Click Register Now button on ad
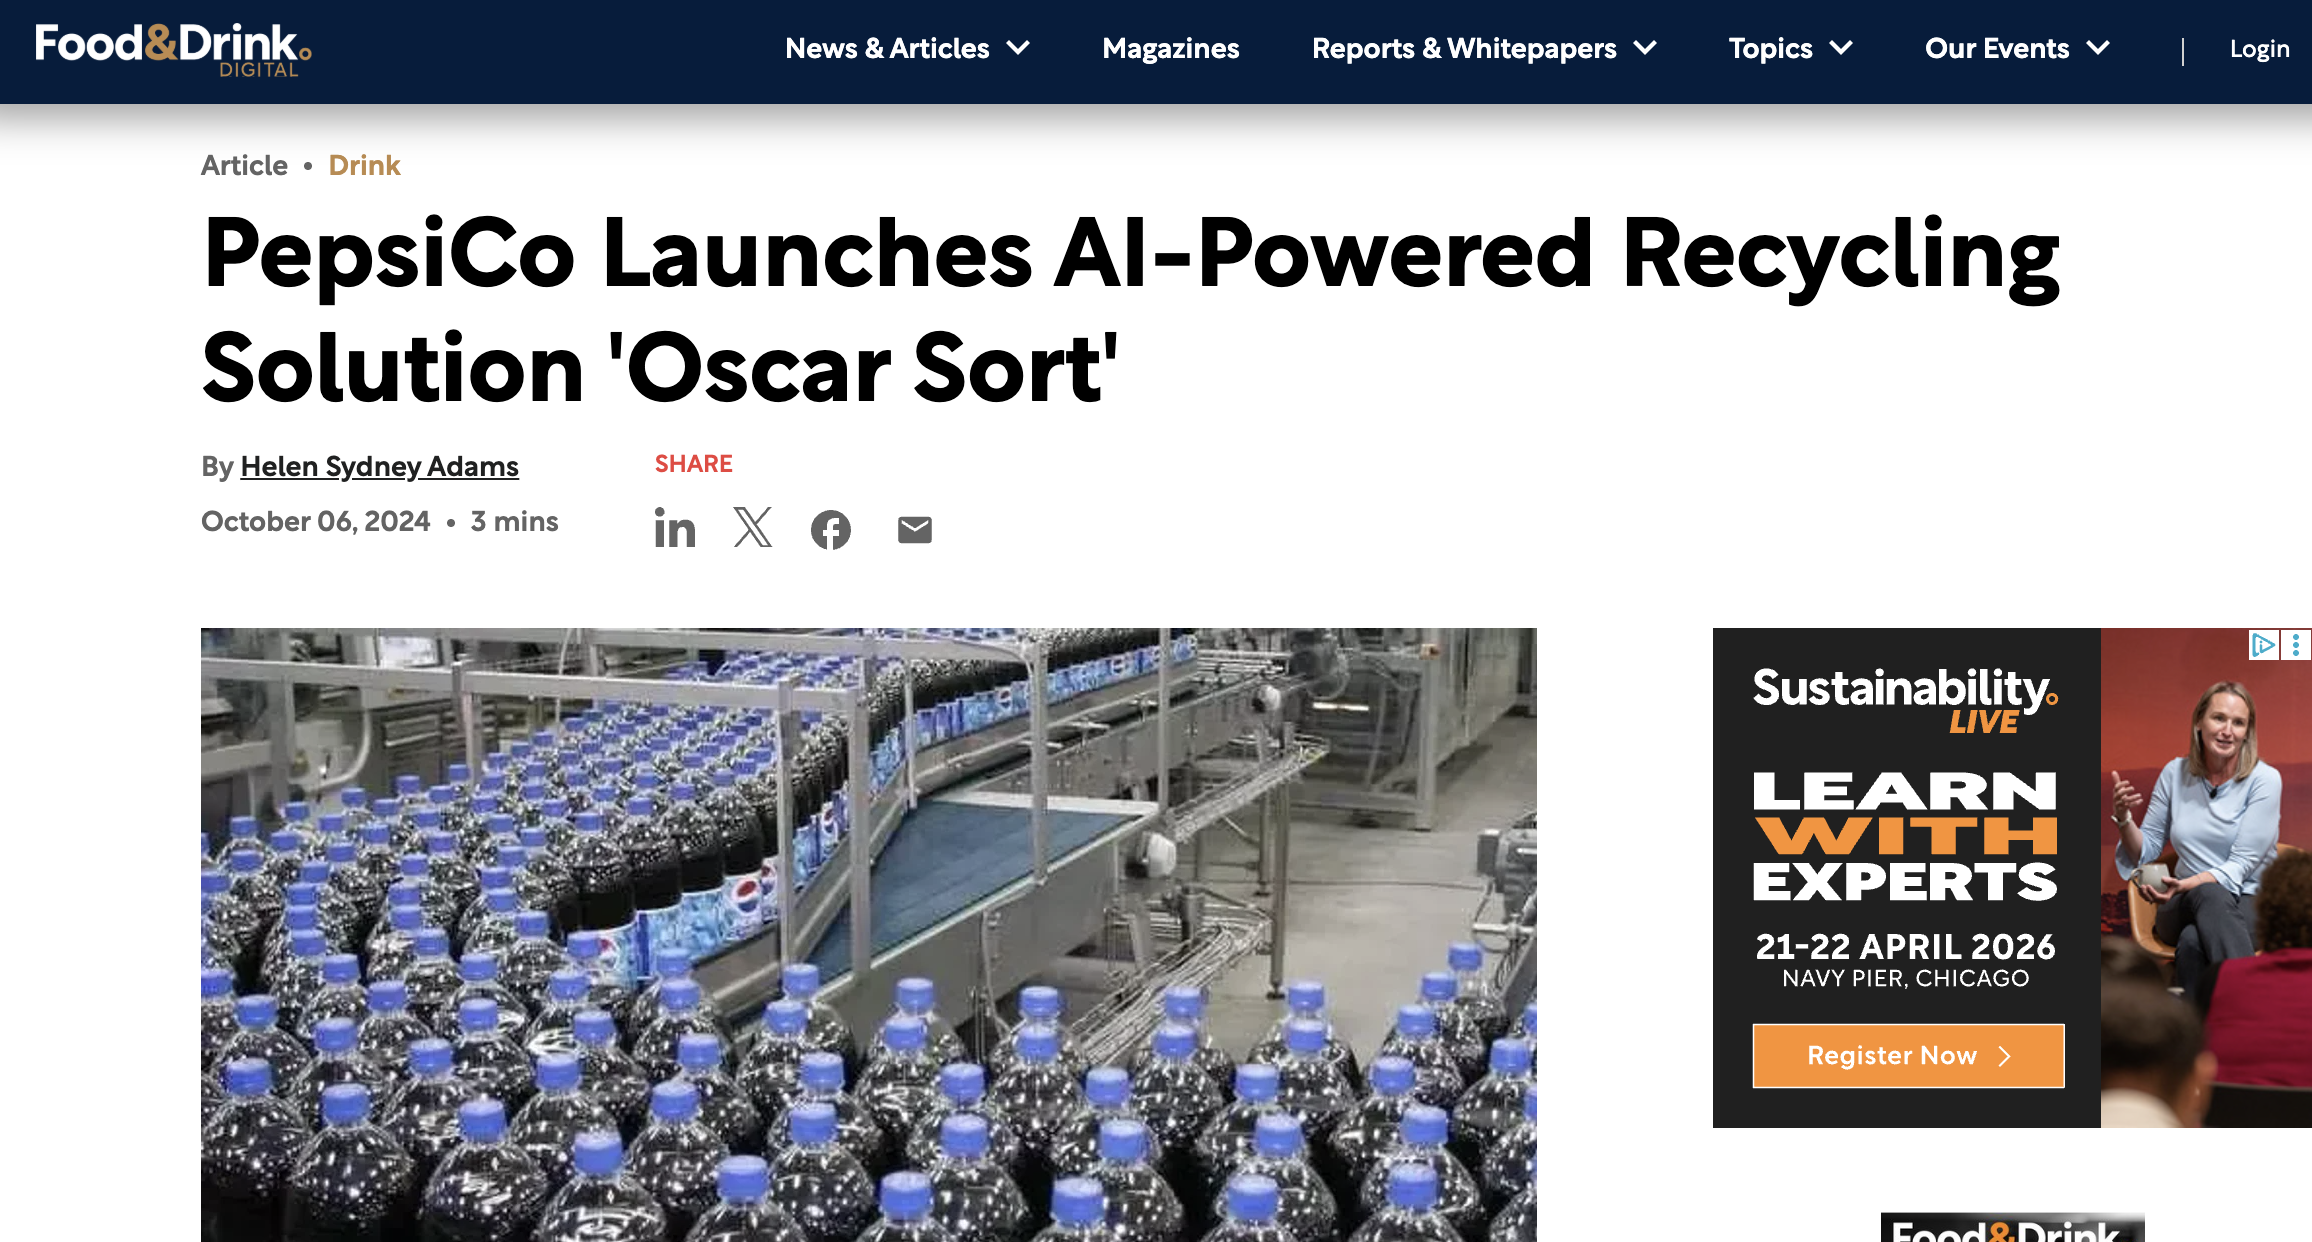 click(1908, 1055)
